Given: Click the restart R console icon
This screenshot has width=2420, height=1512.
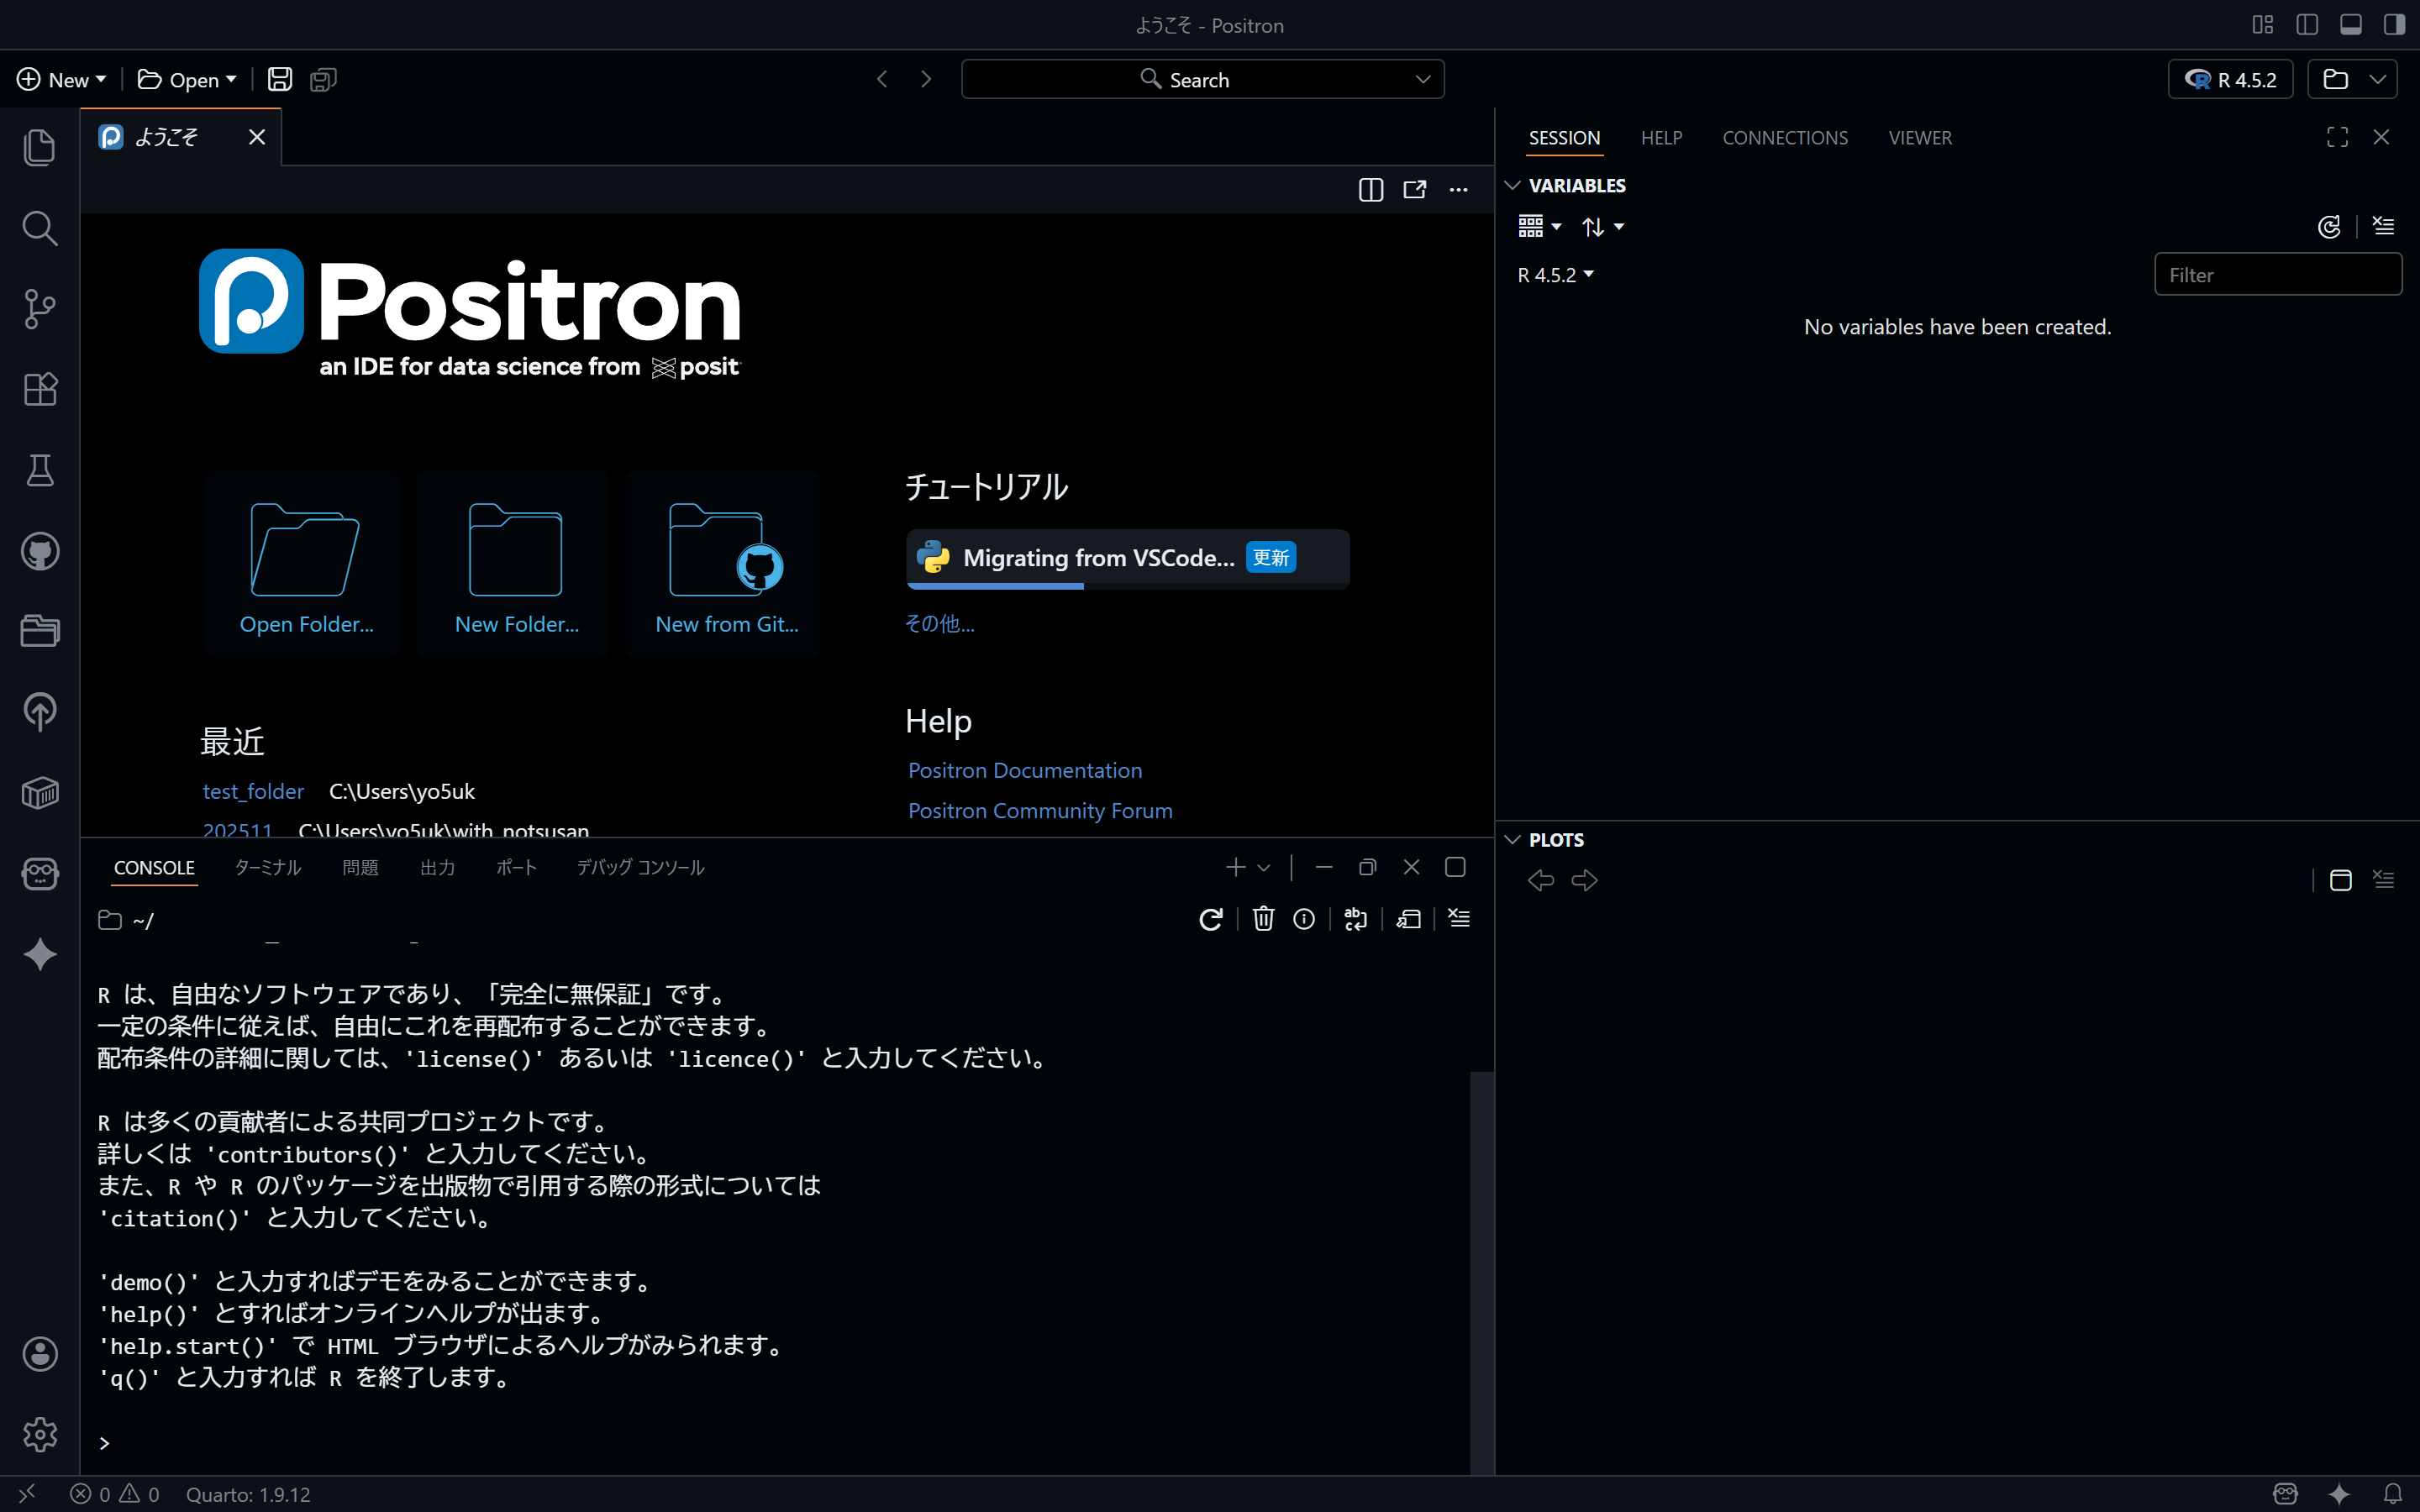Looking at the screenshot, I should (1210, 919).
